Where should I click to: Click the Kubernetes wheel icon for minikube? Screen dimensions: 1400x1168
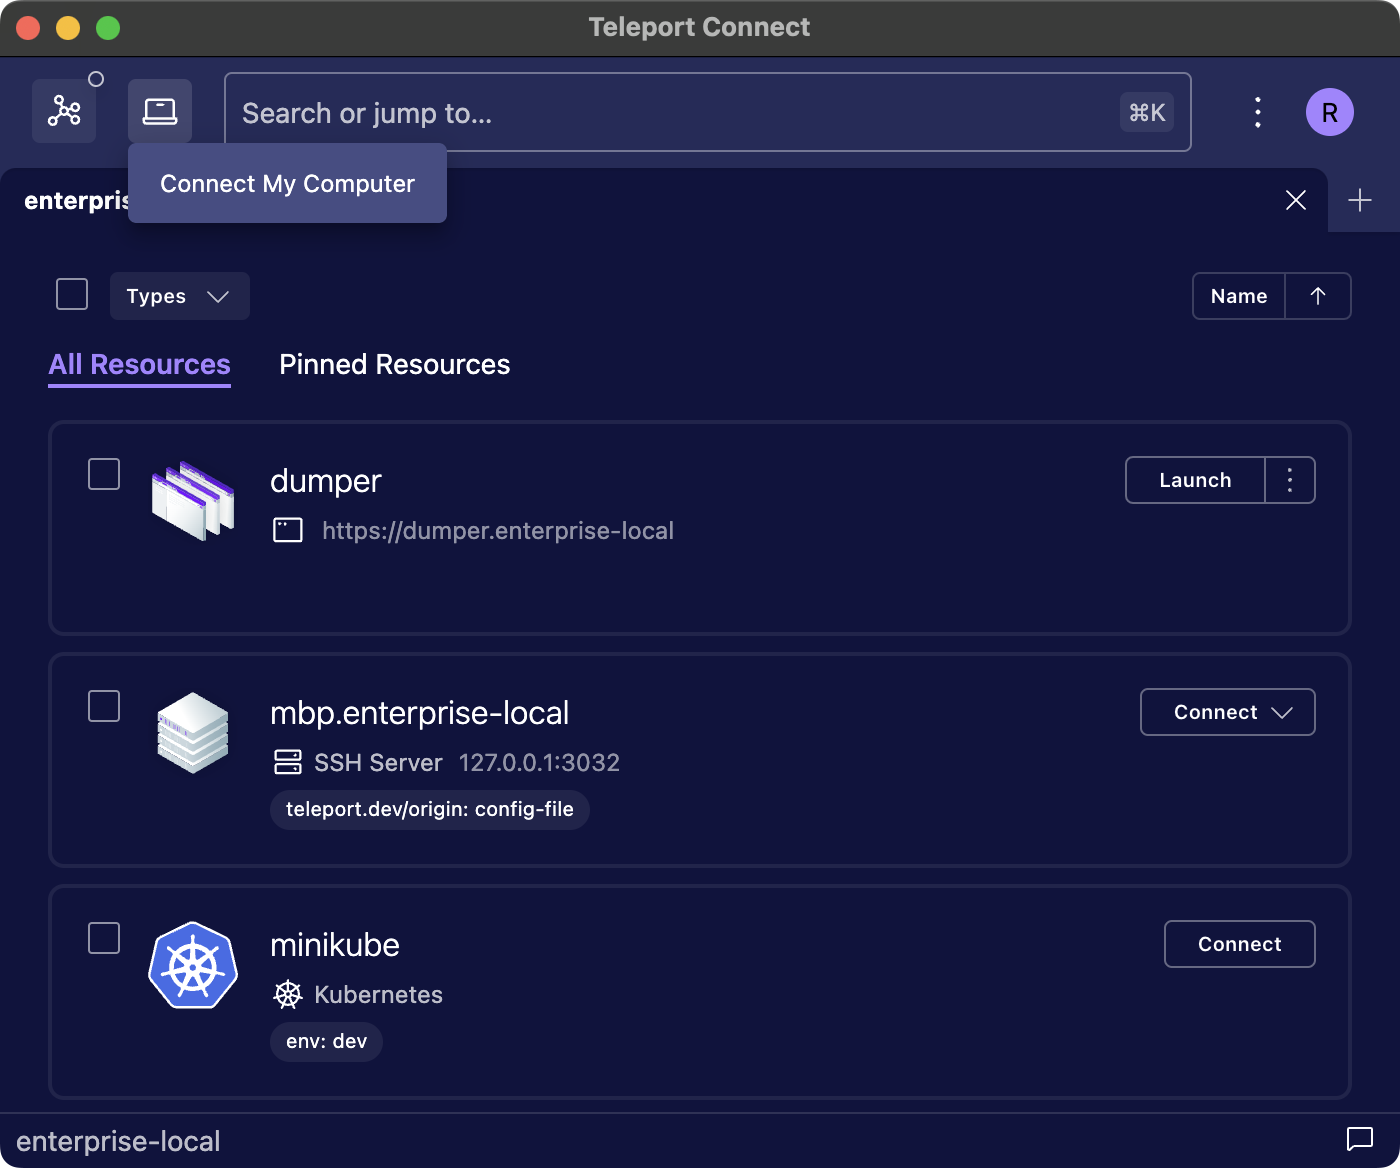(x=288, y=994)
